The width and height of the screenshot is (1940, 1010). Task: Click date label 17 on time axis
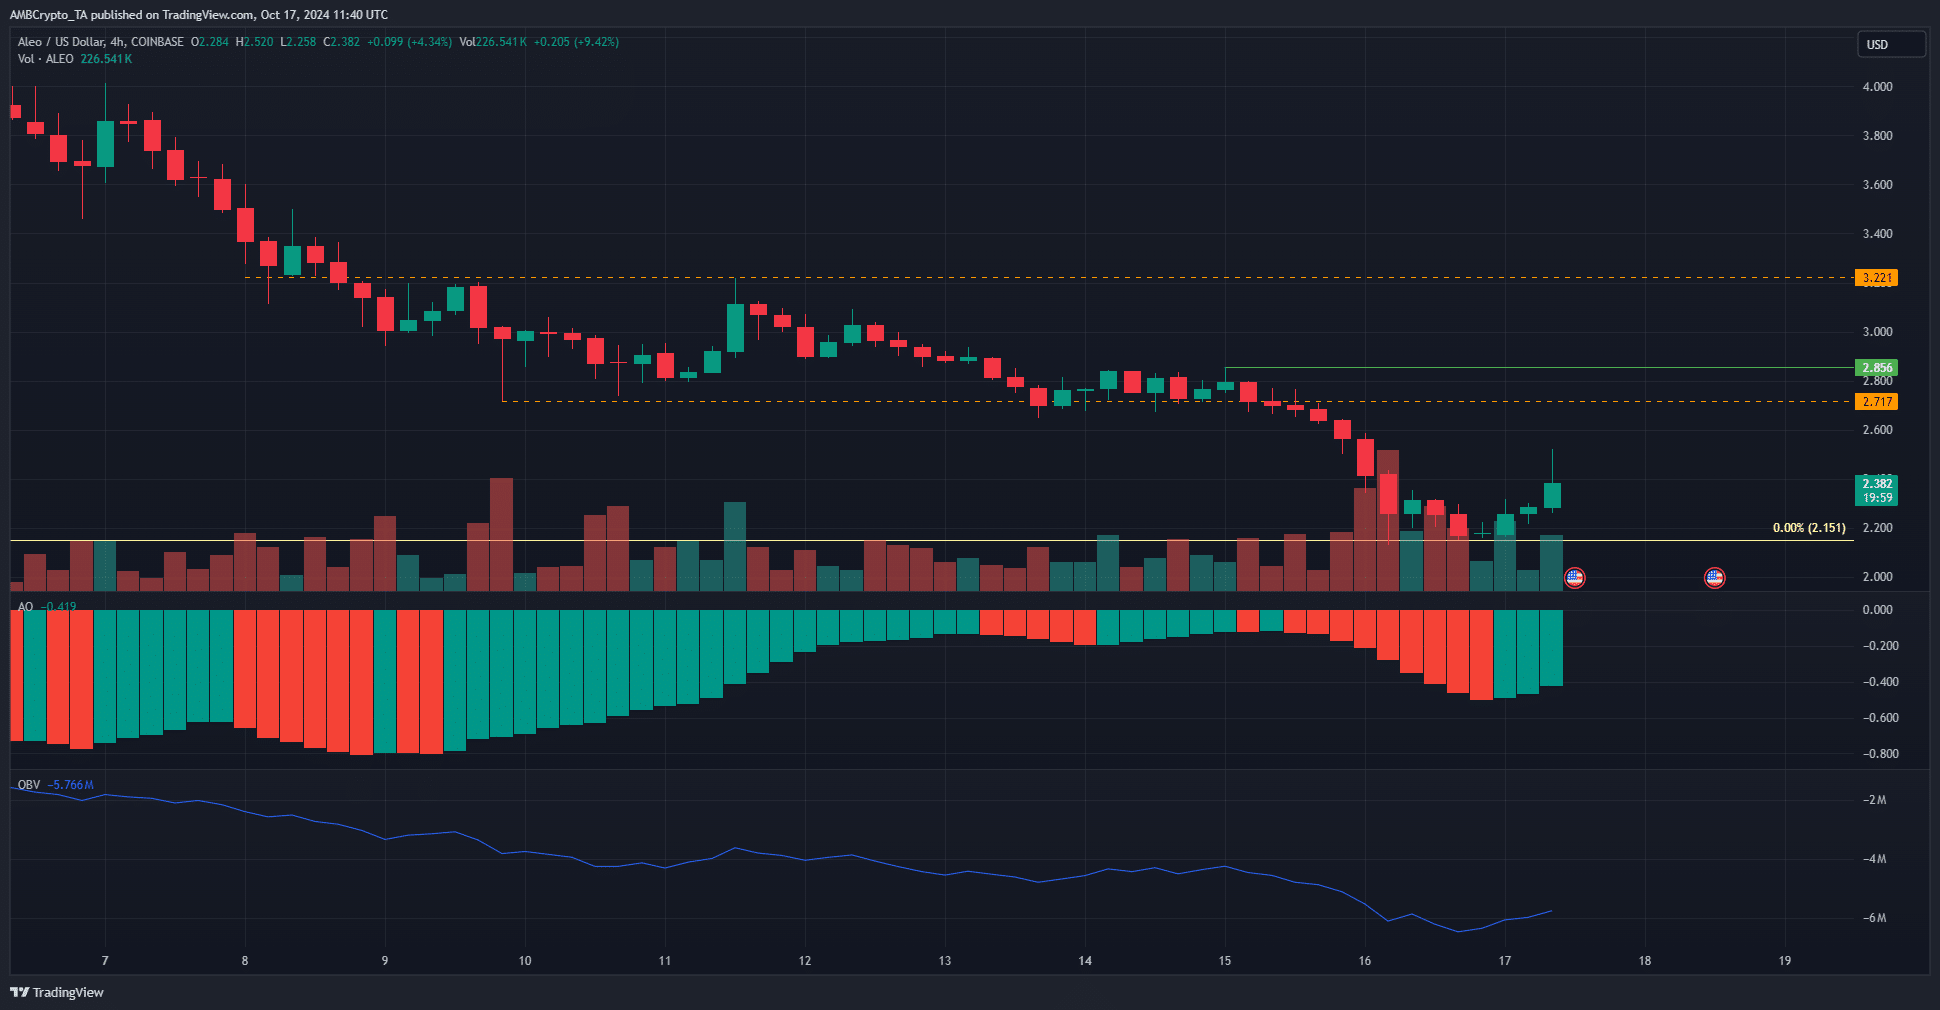1505,961
